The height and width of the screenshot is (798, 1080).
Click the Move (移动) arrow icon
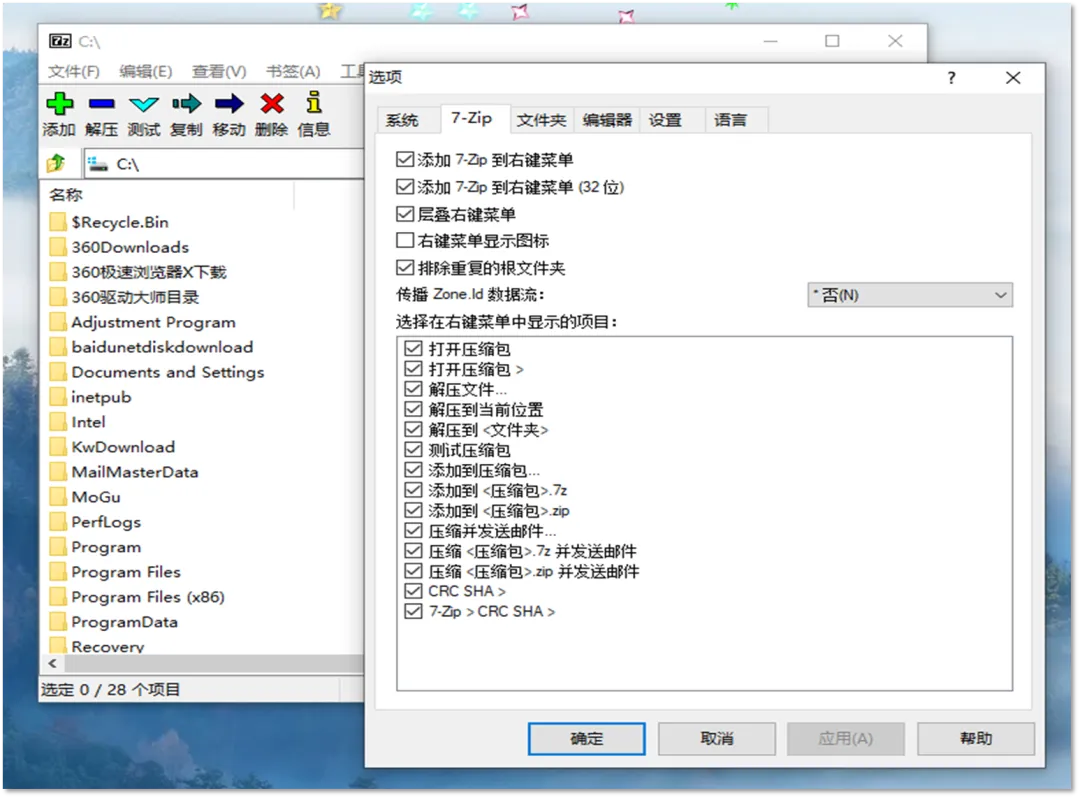229,104
